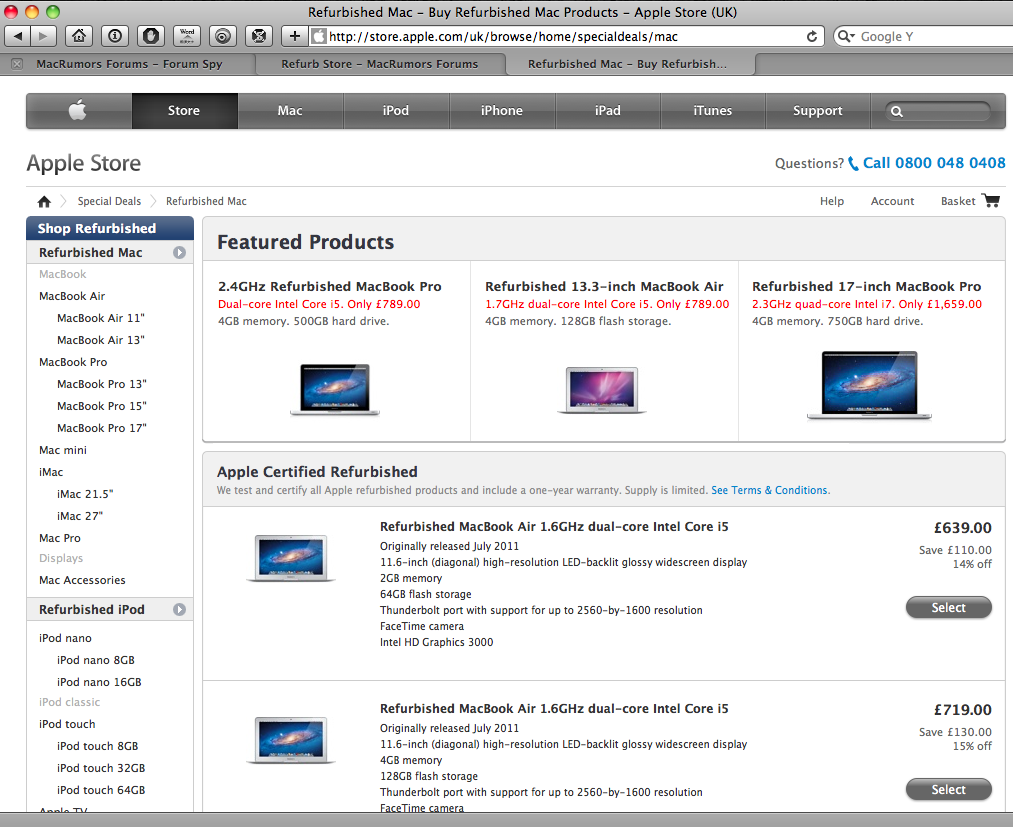This screenshot has height=827, width=1013.
Task: Click the Word translate toolbar icon
Action: (x=187, y=36)
